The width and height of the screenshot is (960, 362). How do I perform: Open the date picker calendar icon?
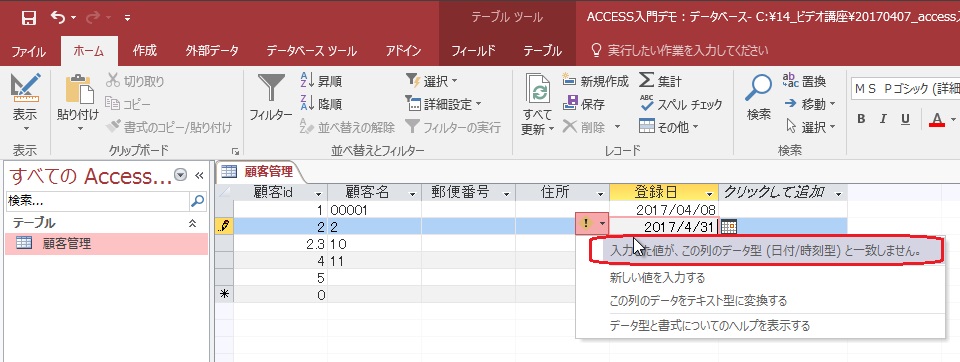pos(728,227)
